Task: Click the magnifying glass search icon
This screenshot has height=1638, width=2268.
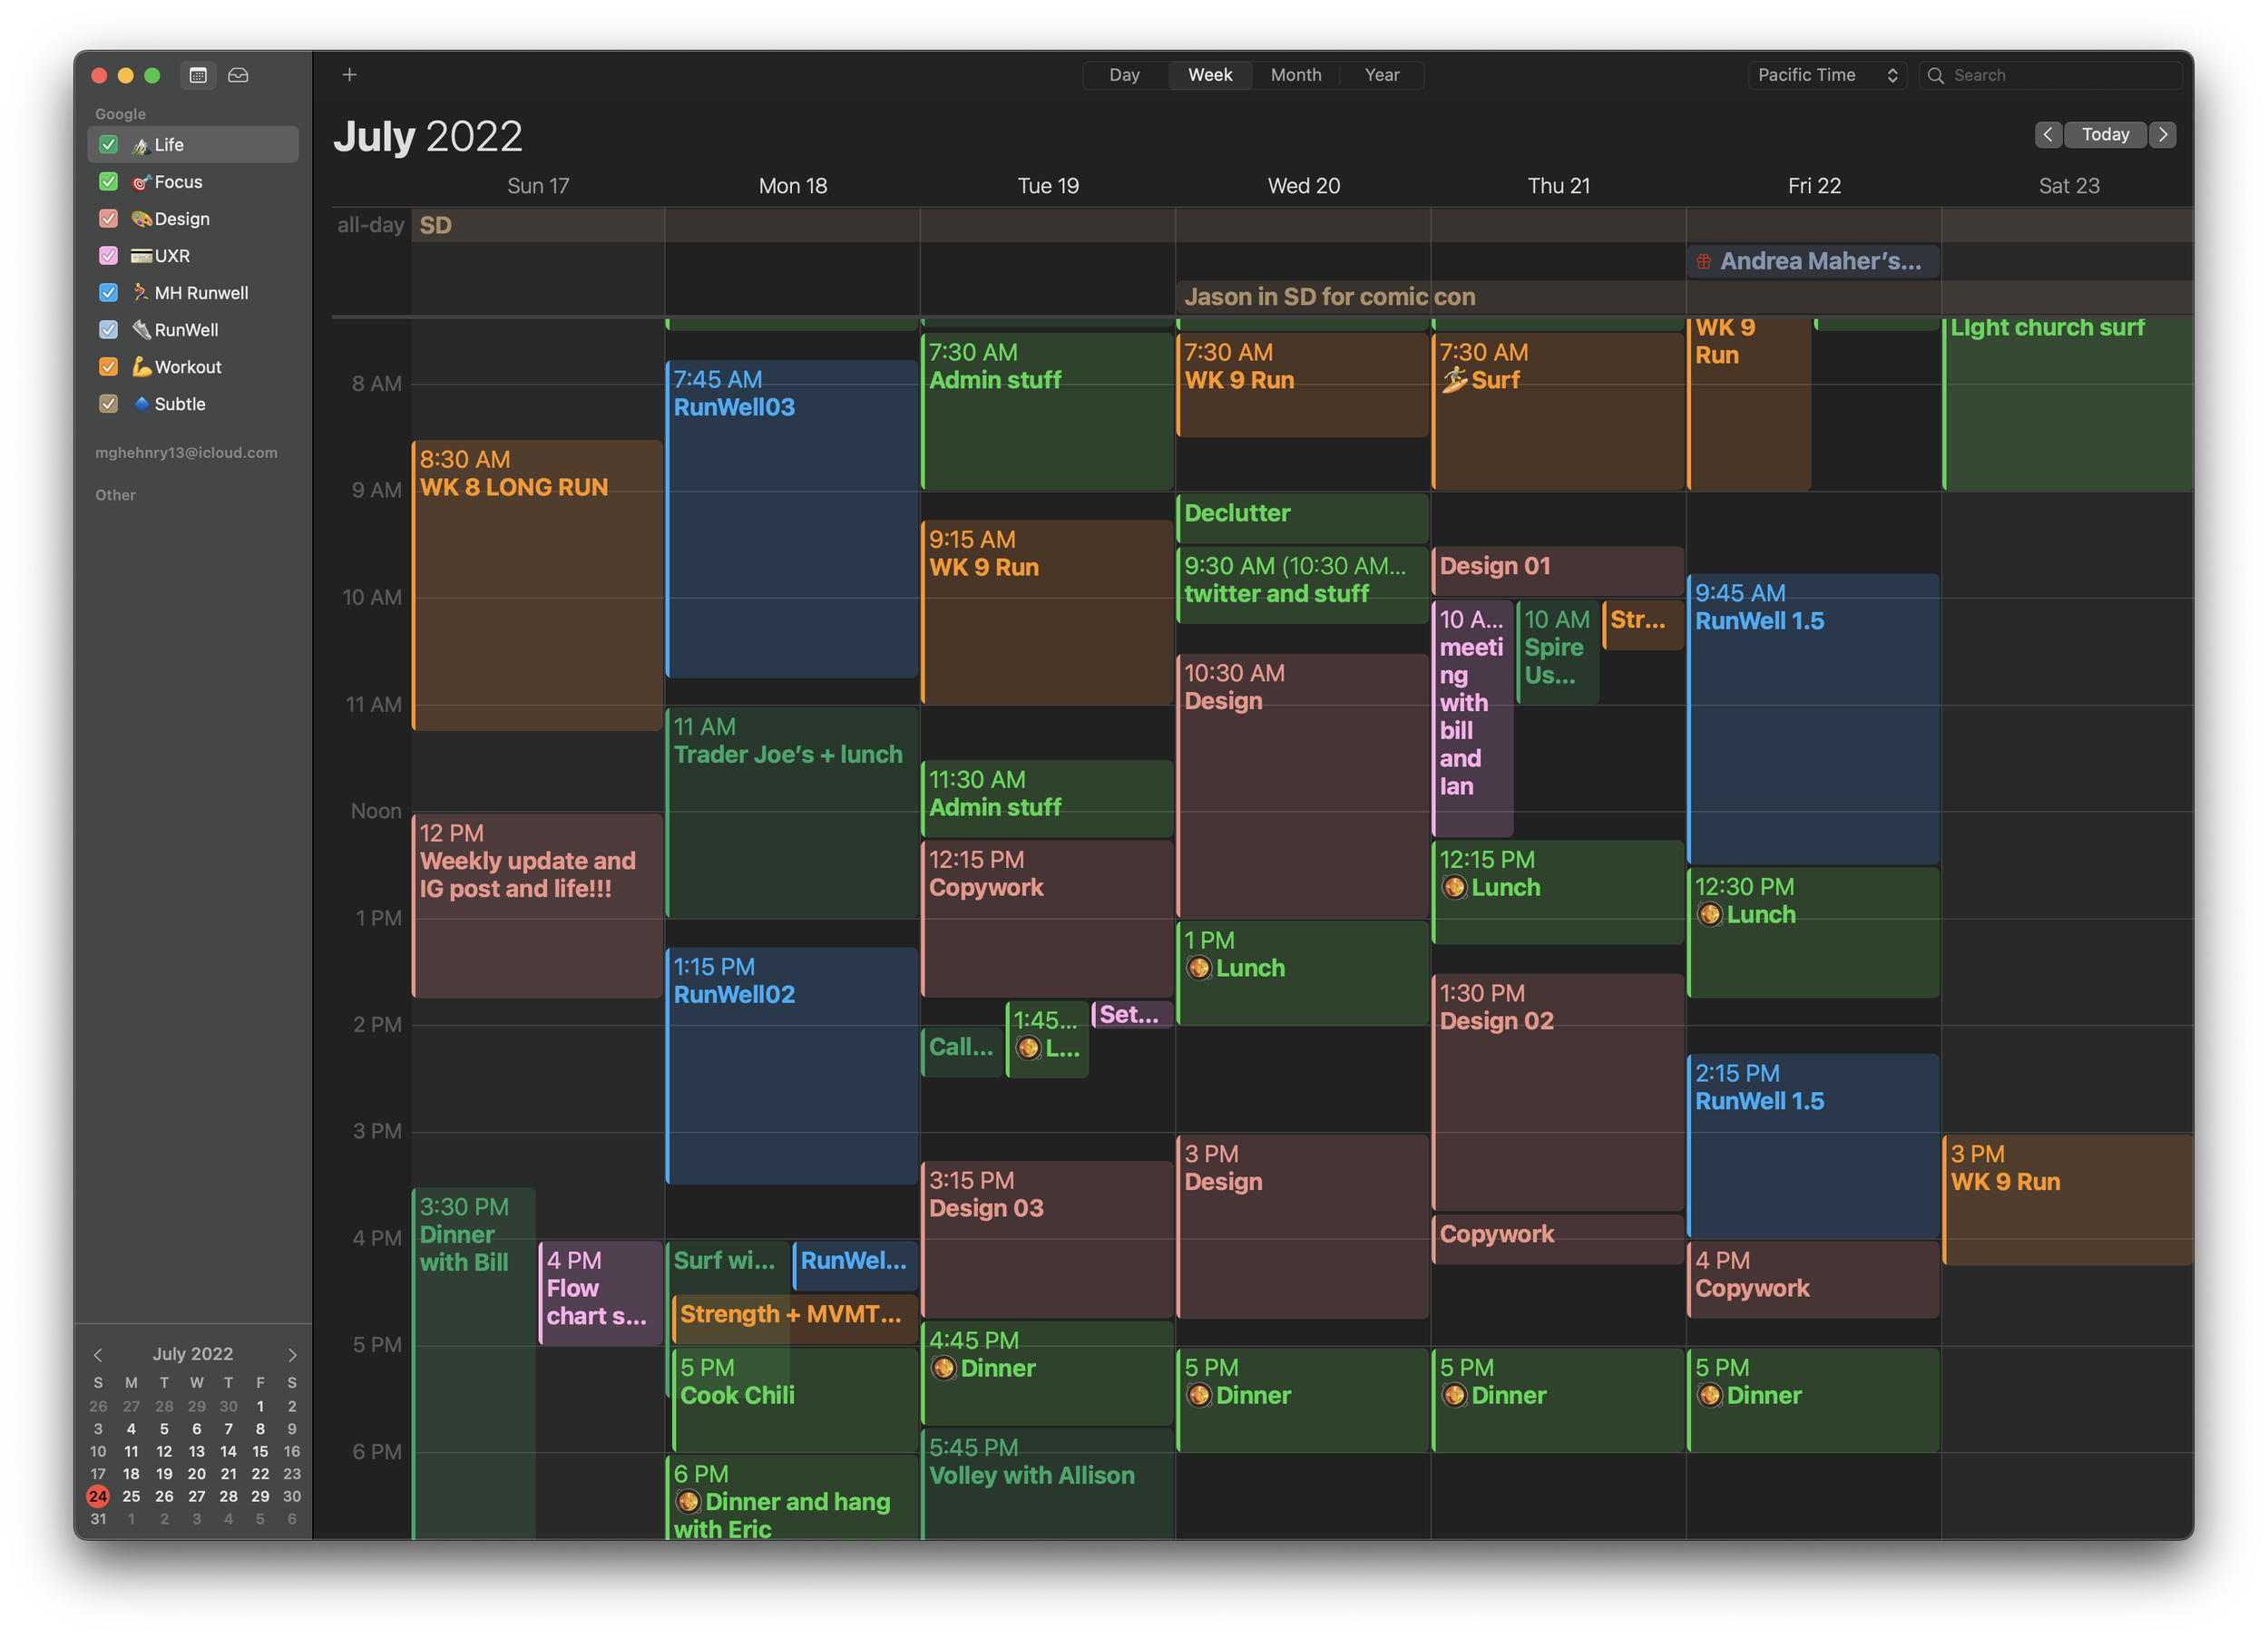Action: (1935, 75)
